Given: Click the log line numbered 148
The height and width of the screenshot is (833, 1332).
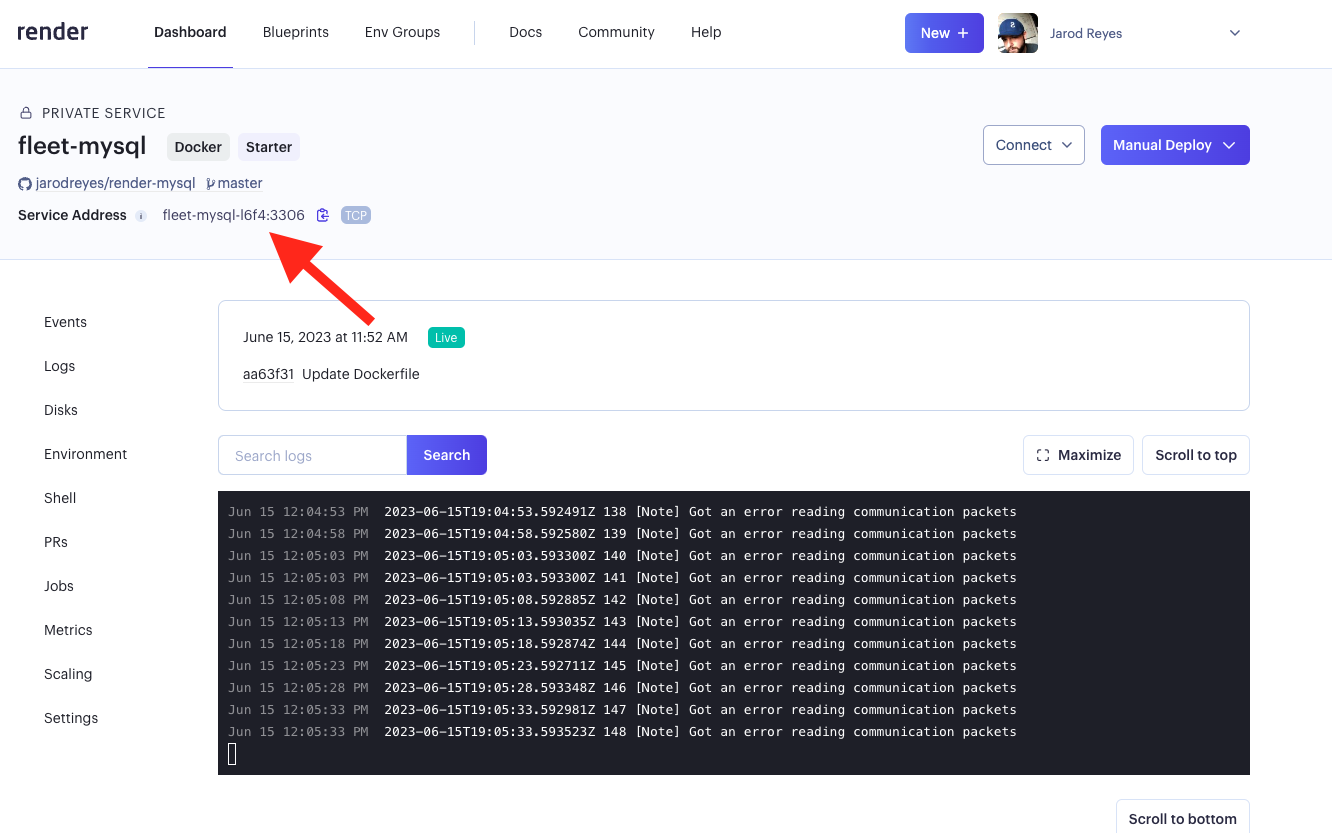Looking at the screenshot, I should tap(622, 732).
